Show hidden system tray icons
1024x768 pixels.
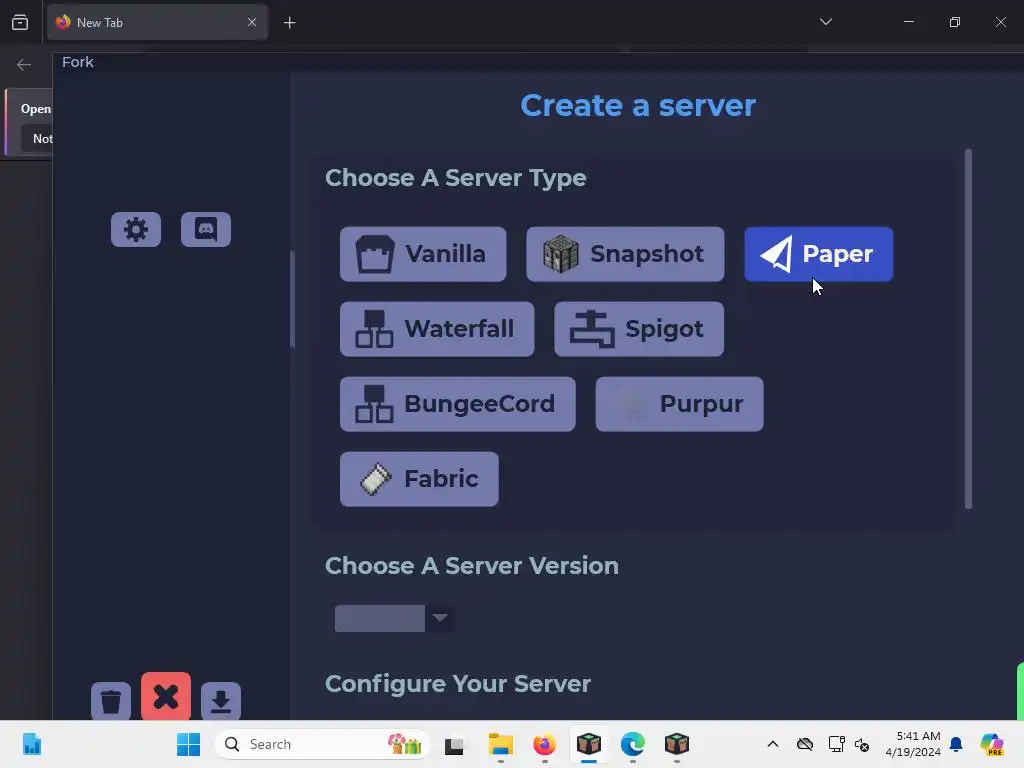click(x=773, y=744)
